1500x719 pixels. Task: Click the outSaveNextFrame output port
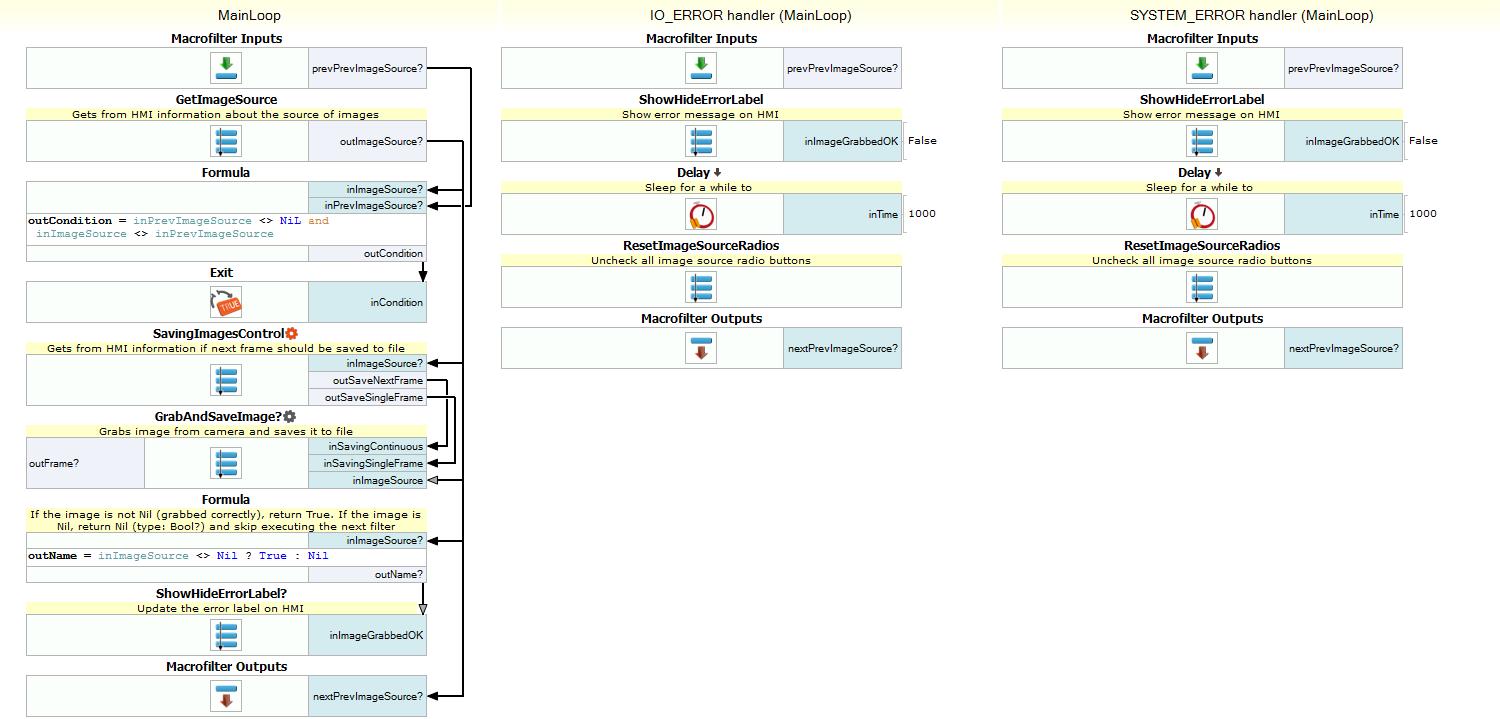pos(377,380)
